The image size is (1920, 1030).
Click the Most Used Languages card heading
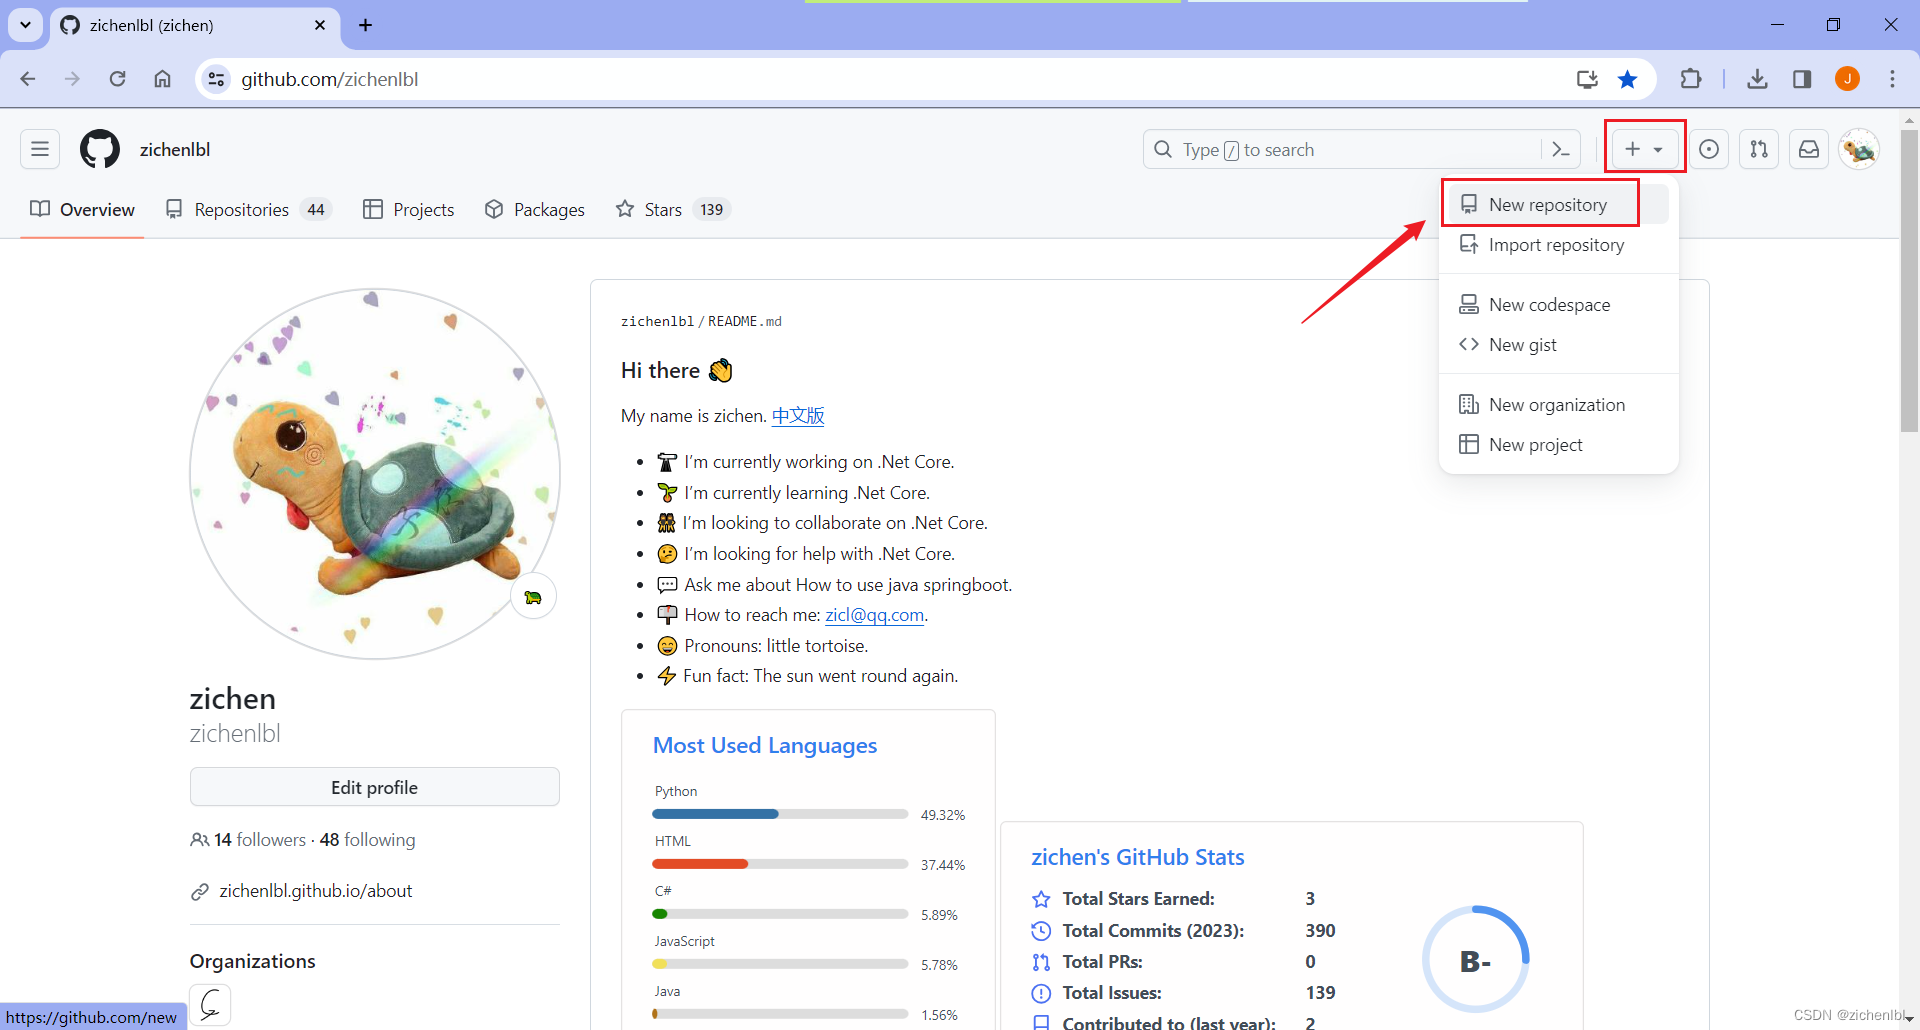coord(765,746)
